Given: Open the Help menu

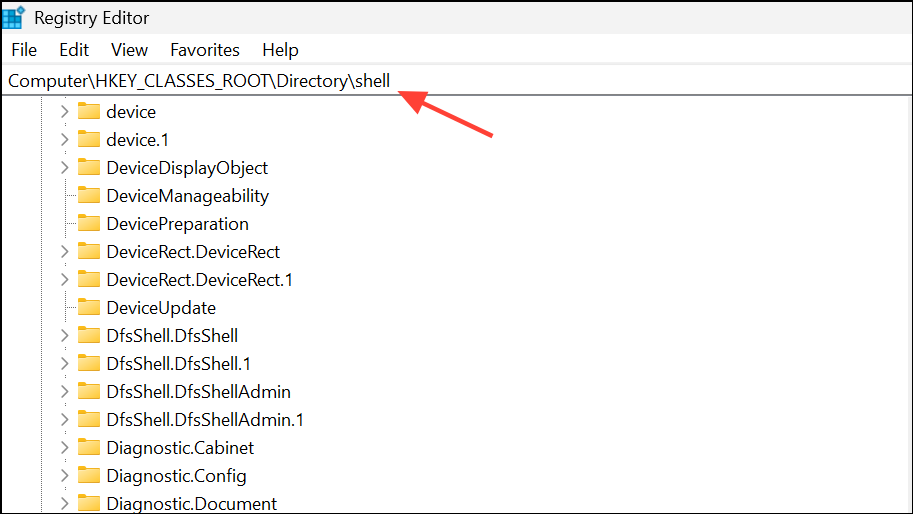Looking at the screenshot, I should [x=280, y=50].
